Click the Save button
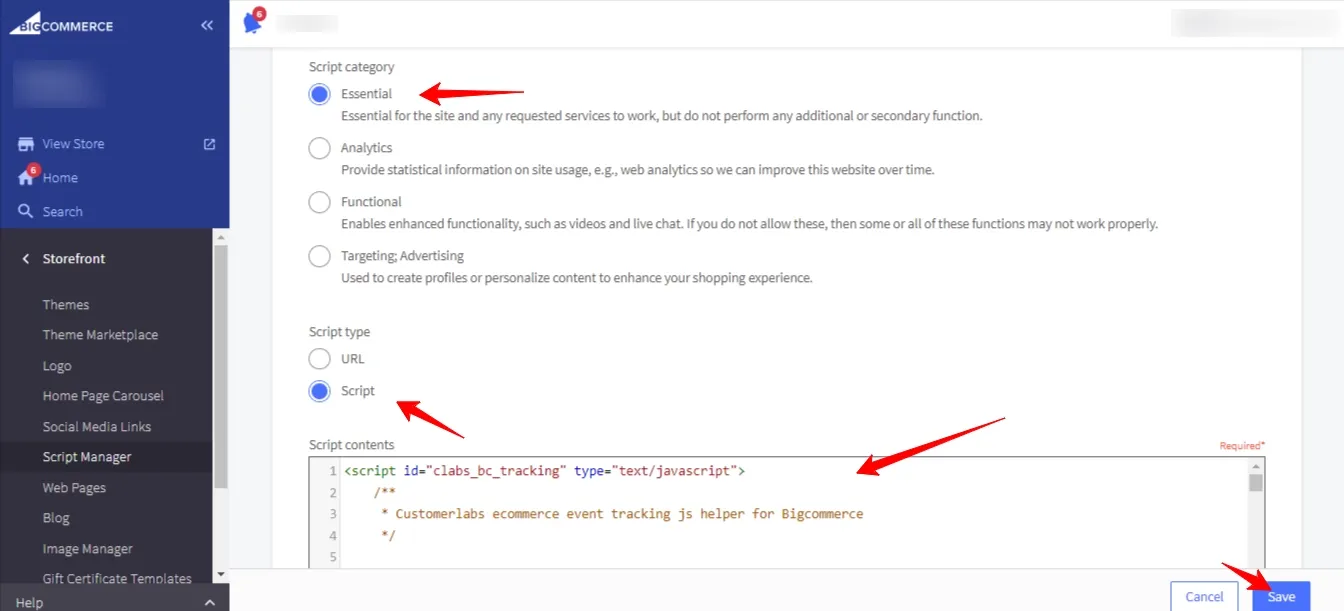This screenshot has width=1344, height=611. 1281,597
